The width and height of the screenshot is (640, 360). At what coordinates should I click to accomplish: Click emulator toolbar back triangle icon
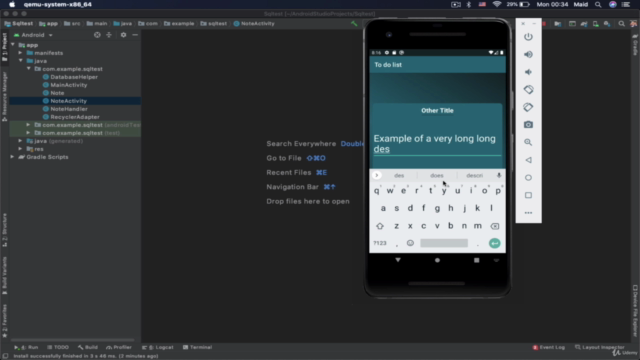pyautogui.click(x=528, y=160)
